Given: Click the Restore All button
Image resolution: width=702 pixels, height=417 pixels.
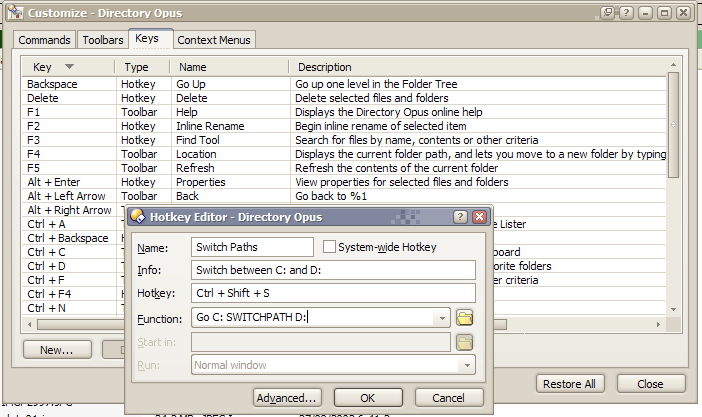Looking at the screenshot, I should click(x=569, y=384).
